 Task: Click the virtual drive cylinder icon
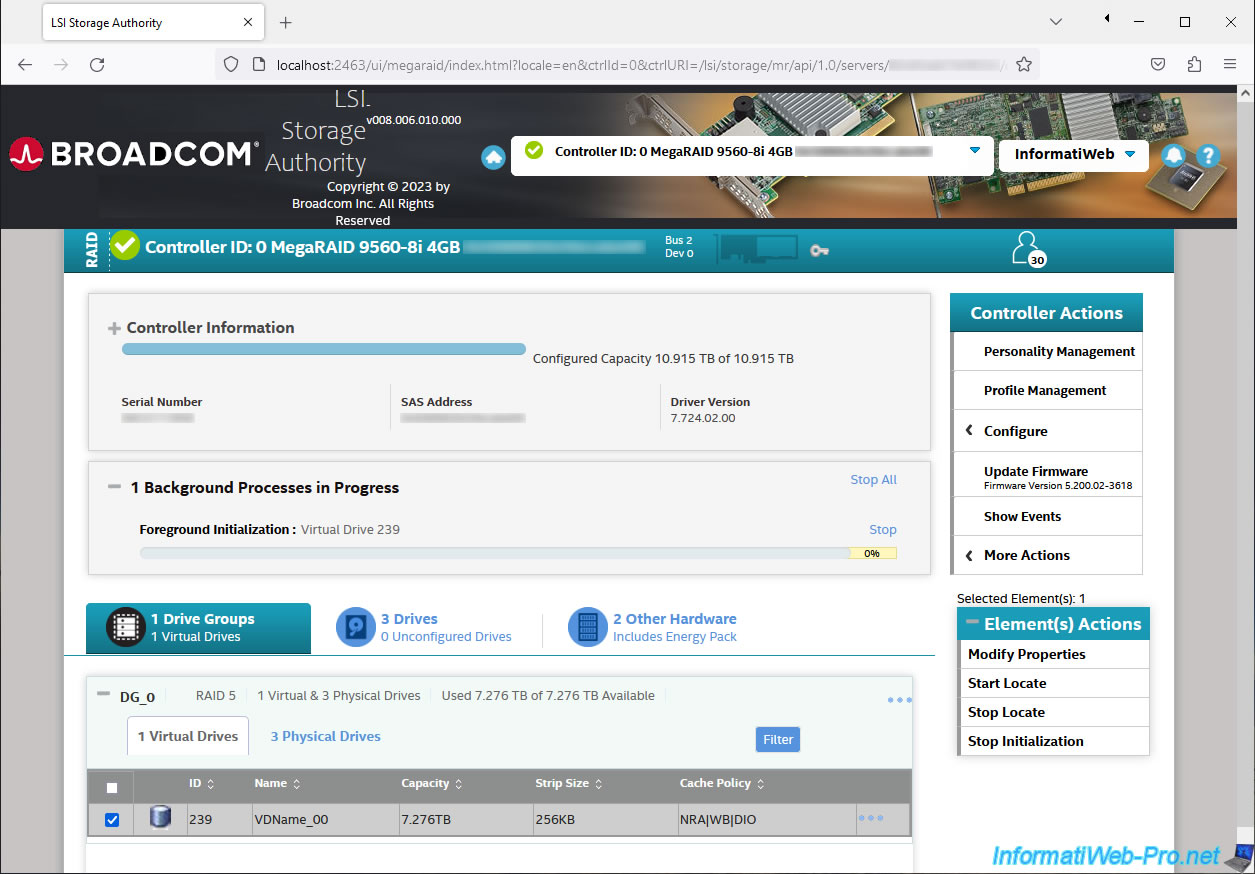pos(159,819)
